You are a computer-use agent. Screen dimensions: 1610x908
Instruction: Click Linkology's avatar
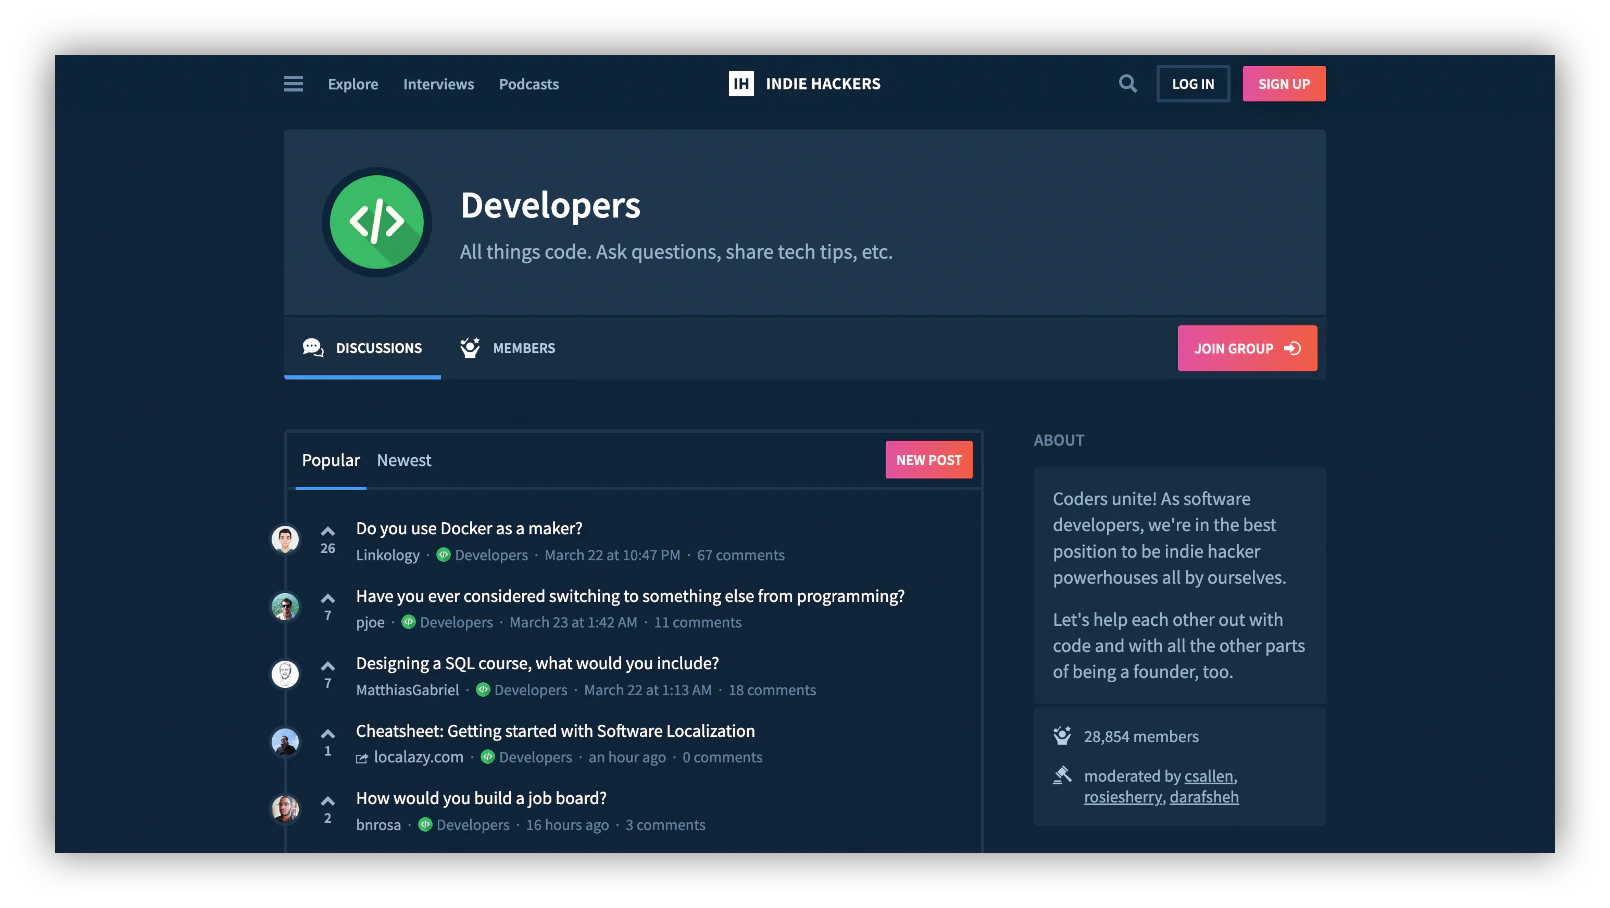pos(286,540)
